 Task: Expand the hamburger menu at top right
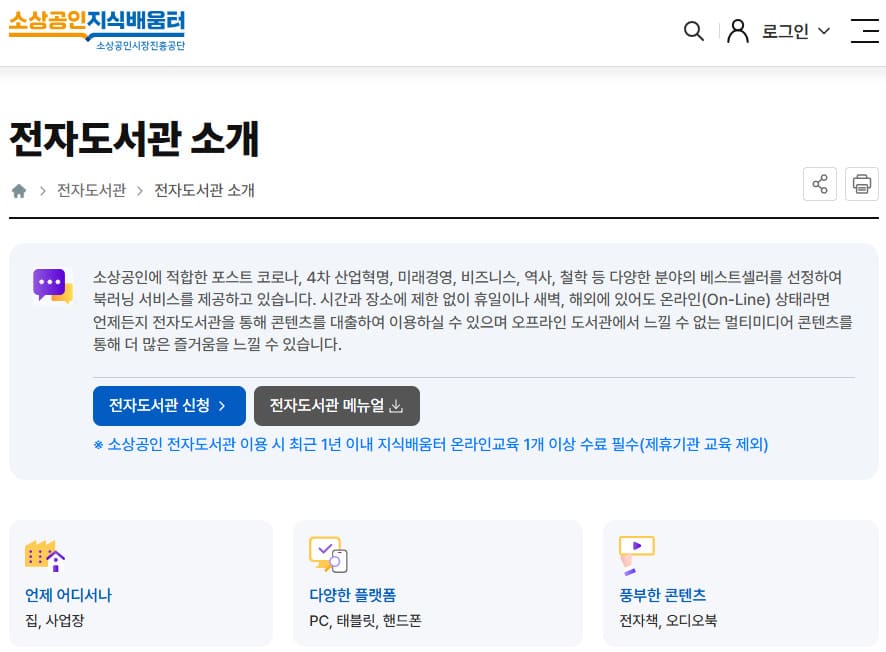point(864,31)
